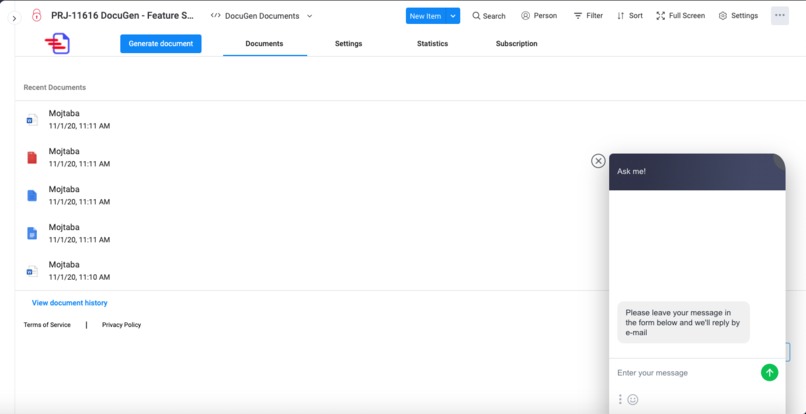806x414 pixels.
Task: Open the Subscription tab
Action: coord(517,44)
